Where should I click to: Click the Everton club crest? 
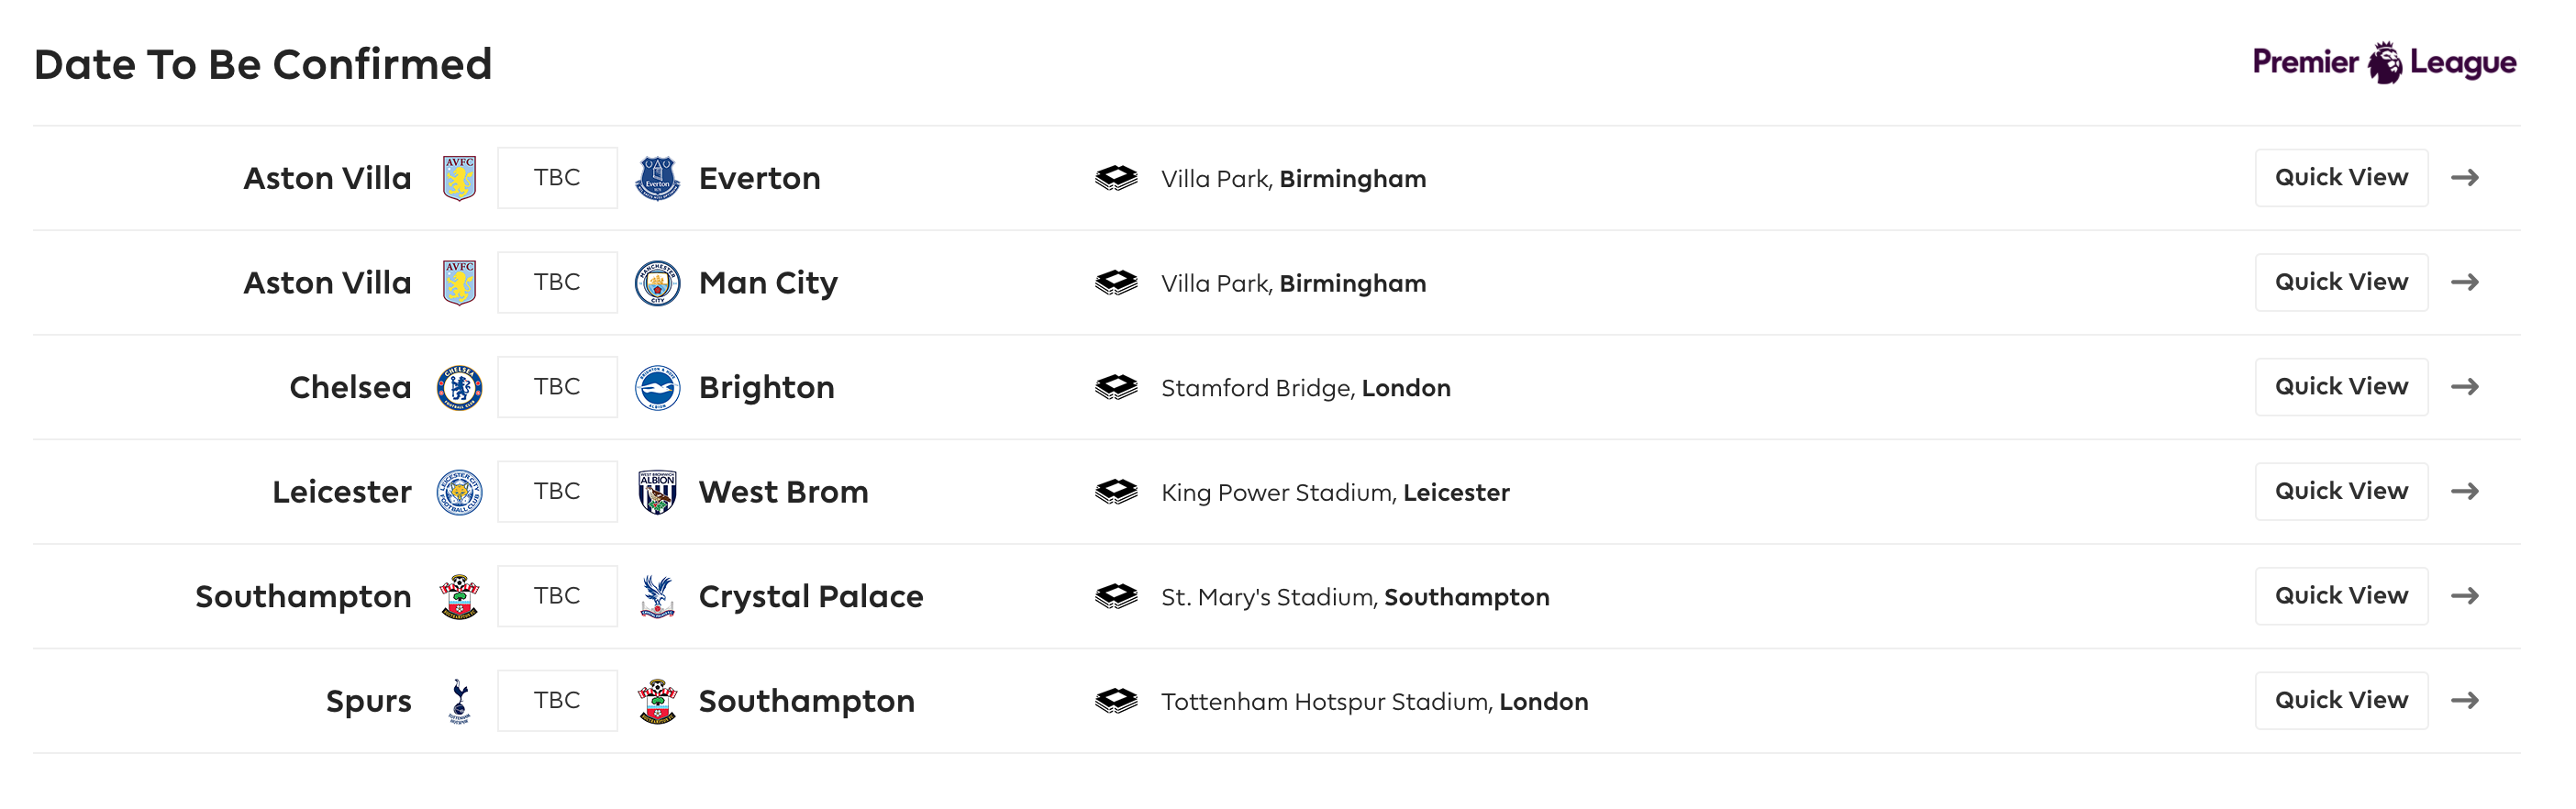click(657, 178)
